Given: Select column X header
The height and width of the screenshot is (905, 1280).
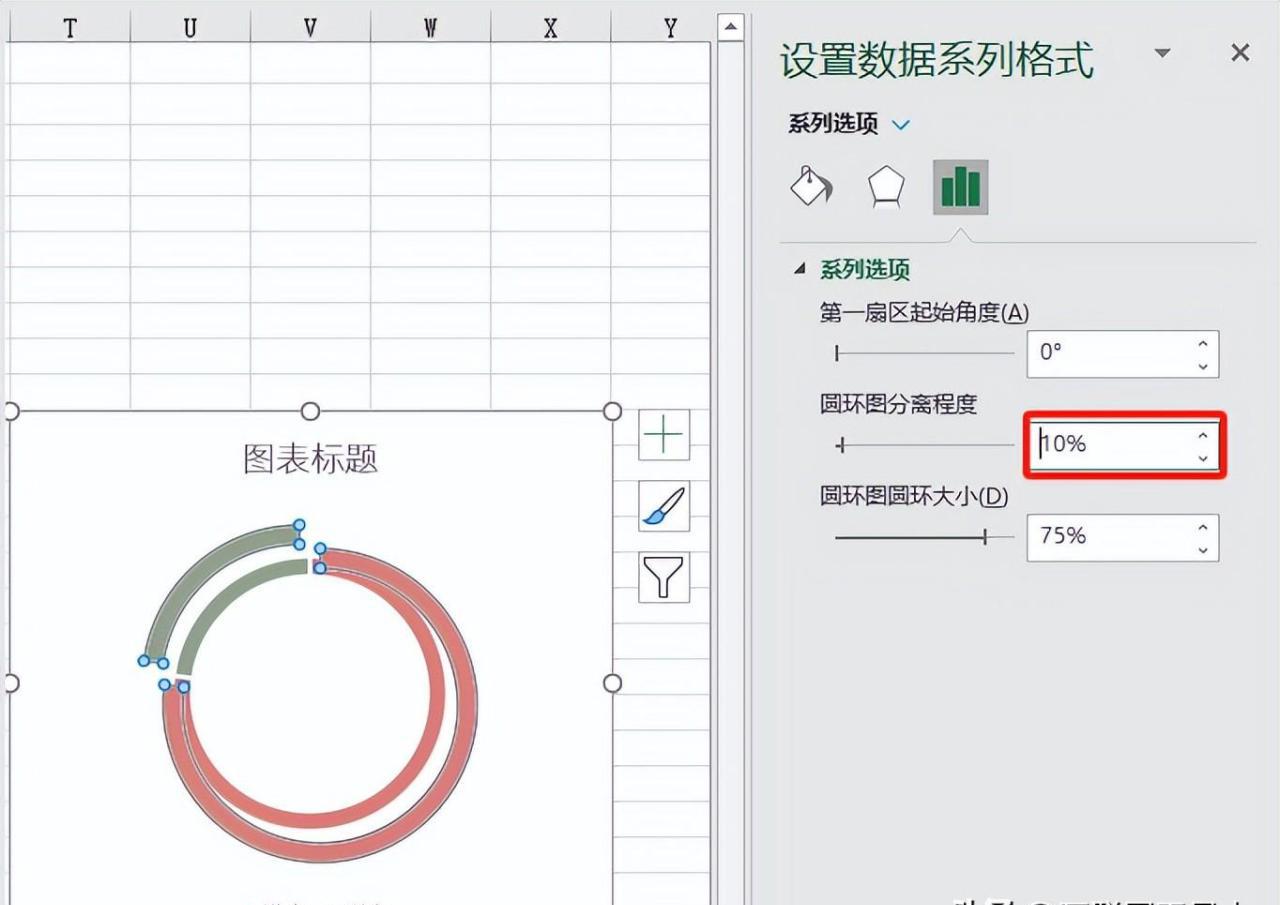Looking at the screenshot, I should click(x=550, y=28).
